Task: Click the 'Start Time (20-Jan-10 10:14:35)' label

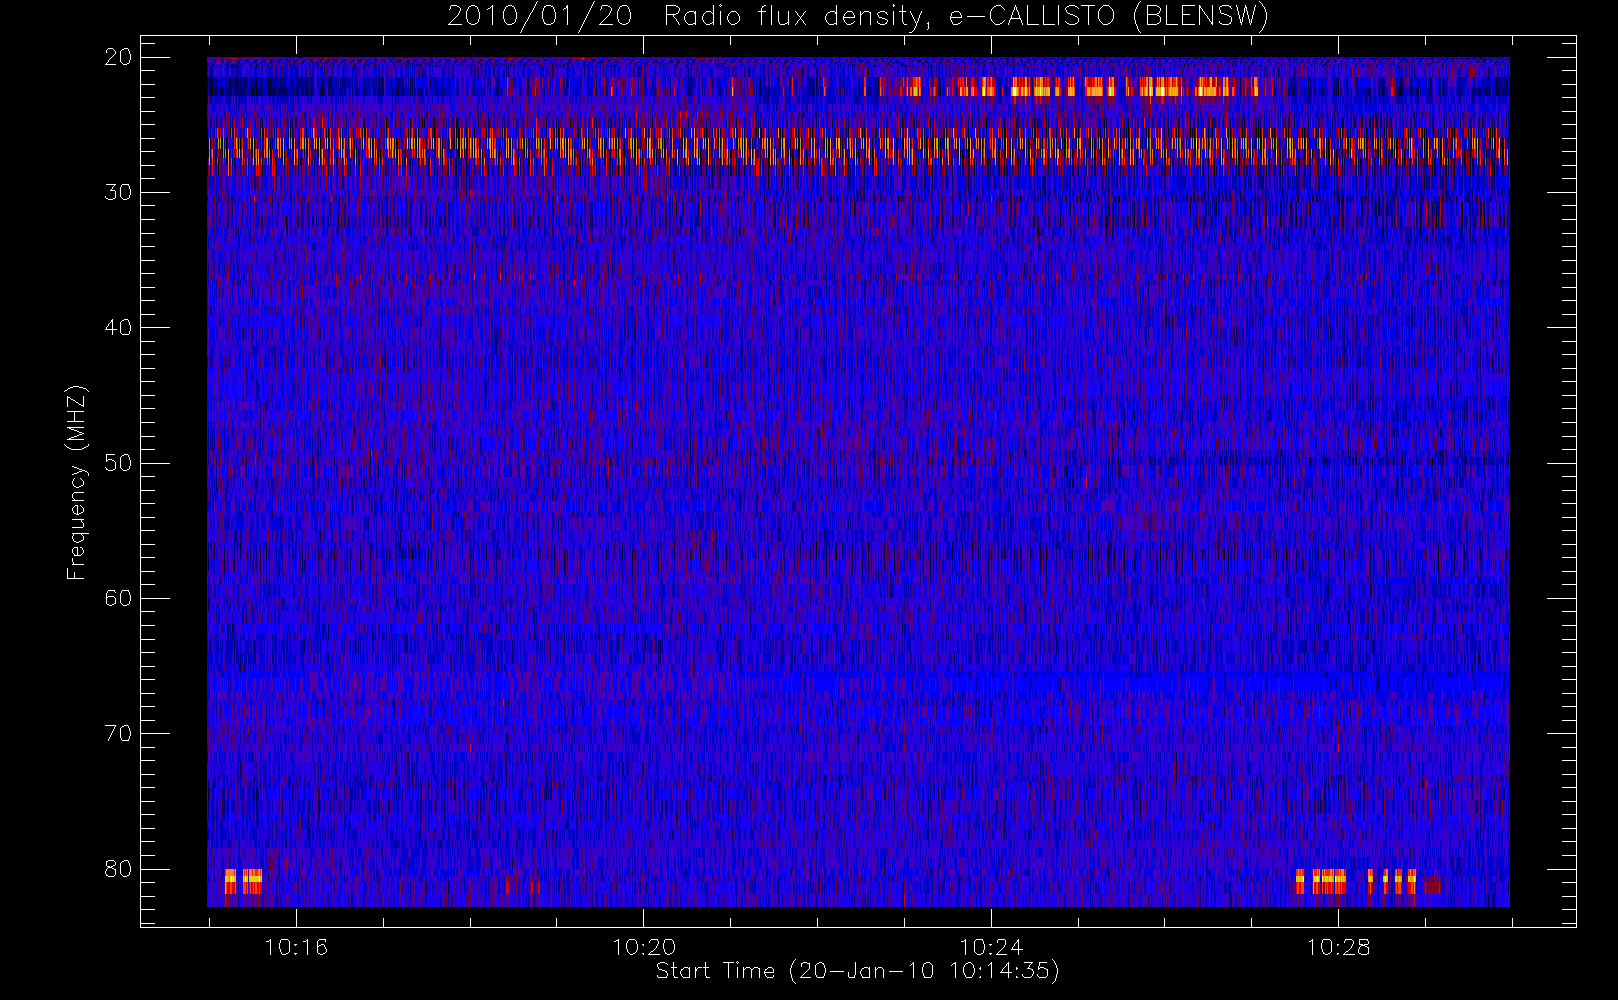Action: [857, 971]
